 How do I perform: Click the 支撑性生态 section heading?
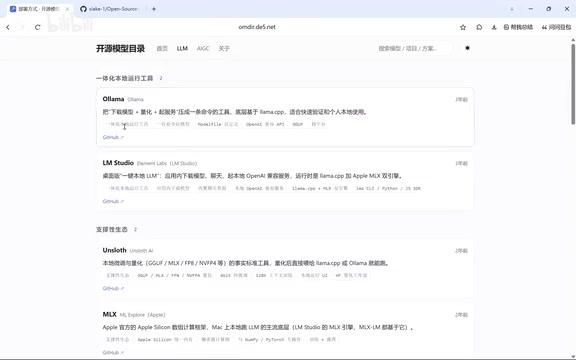pyautogui.click(x=112, y=230)
